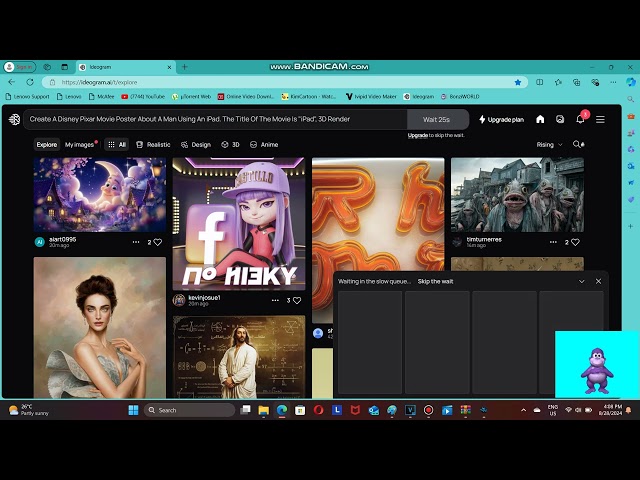The height and width of the screenshot is (480, 640).
Task: Open the weather widget Partly sunny
Action: click(29, 410)
